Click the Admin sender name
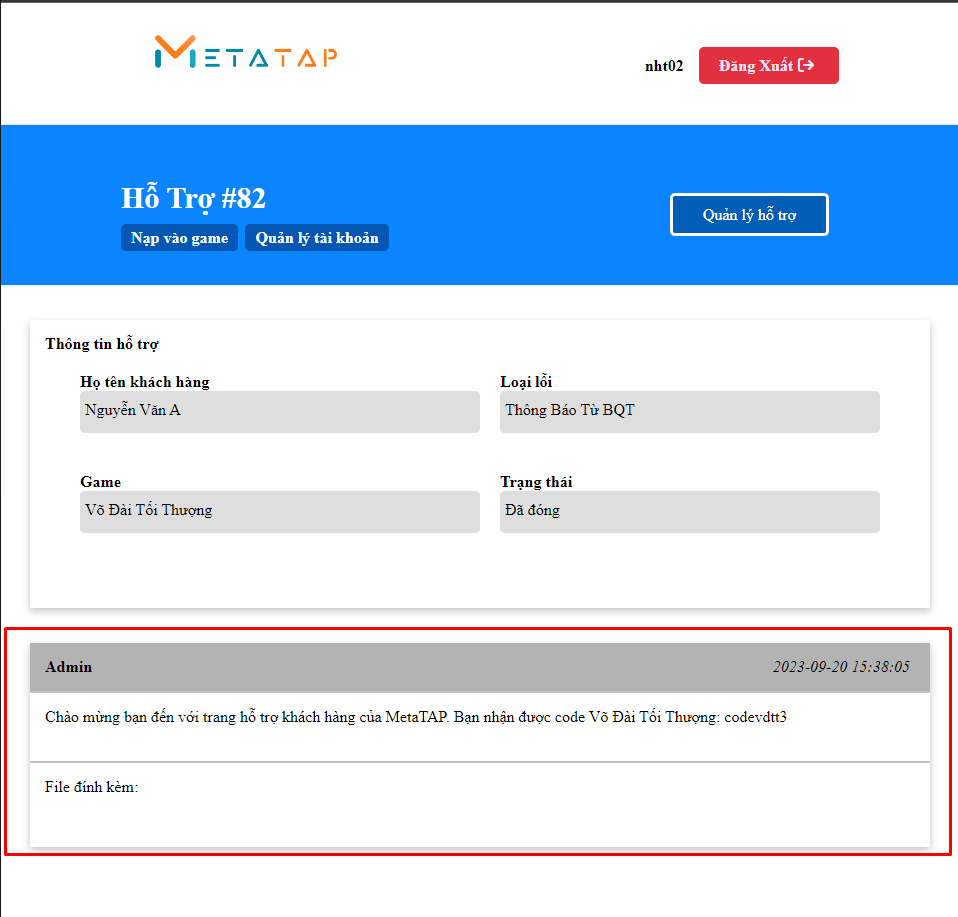The height and width of the screenshot is (917, 958). point(69,667)
